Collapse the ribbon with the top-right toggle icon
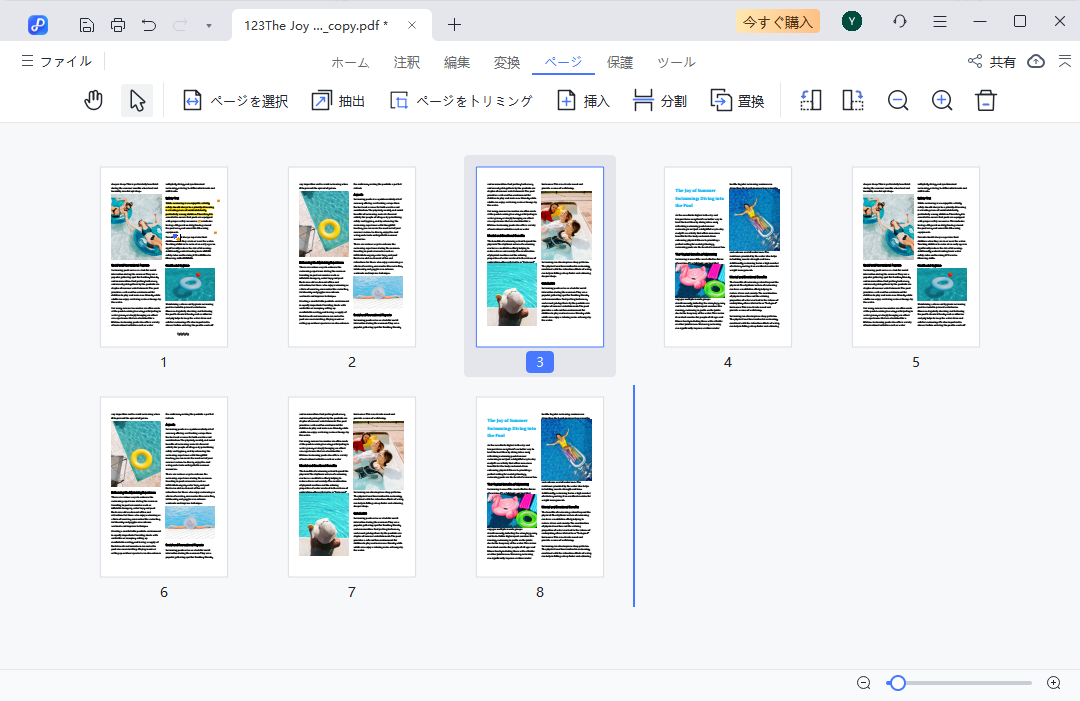The width and height of the screenshot is (1080, 701). pos(1065,61)
